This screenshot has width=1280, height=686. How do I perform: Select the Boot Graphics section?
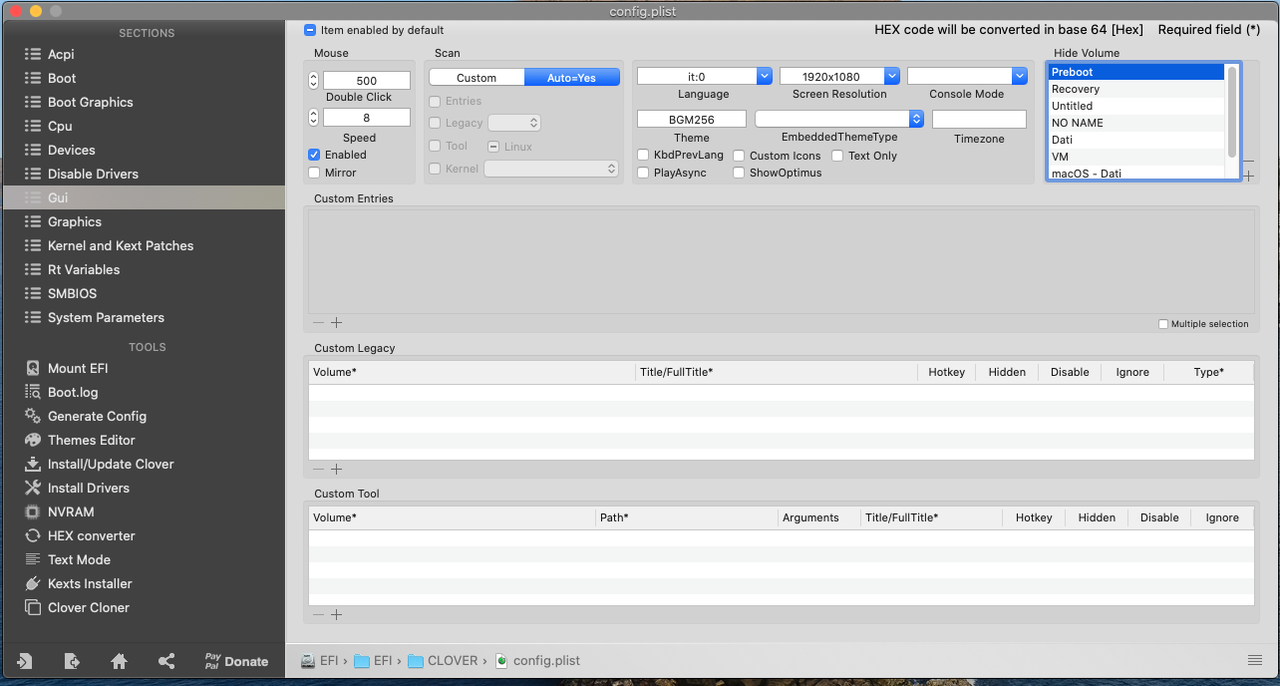tap(90, 102)
